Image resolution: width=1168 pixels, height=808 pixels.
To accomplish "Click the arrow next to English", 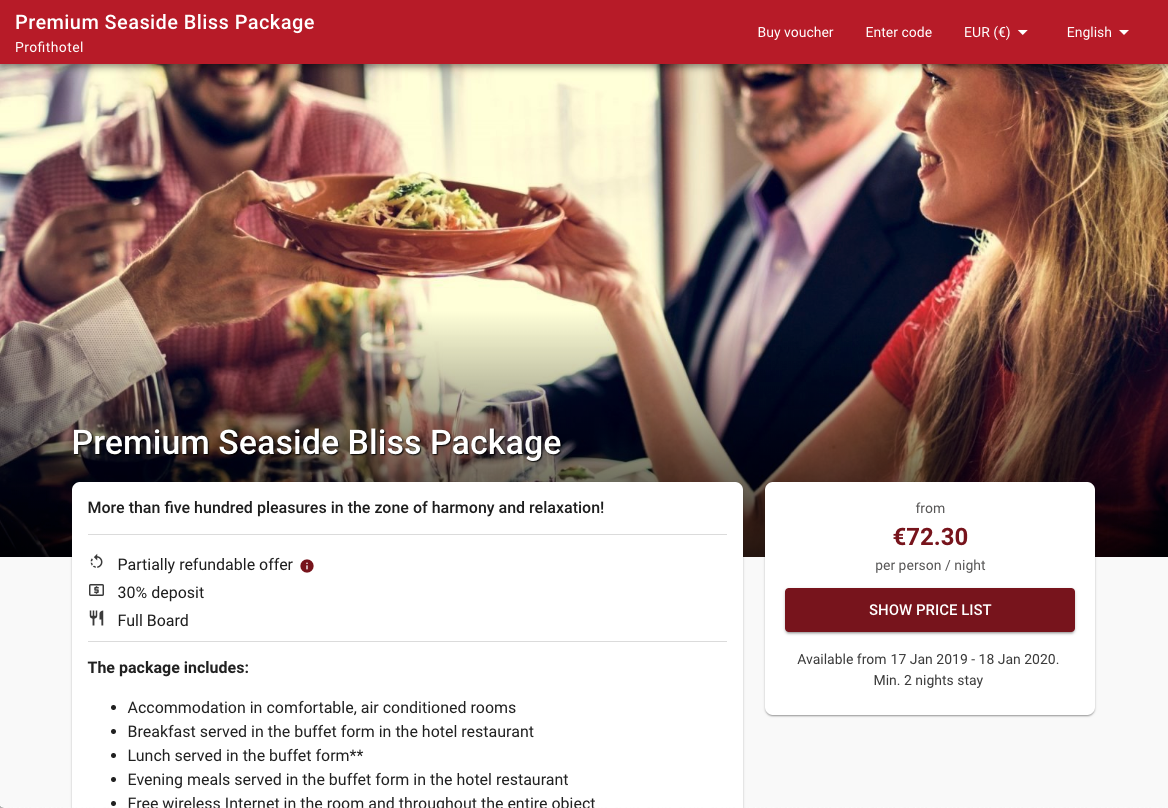I will (1124, 33).
